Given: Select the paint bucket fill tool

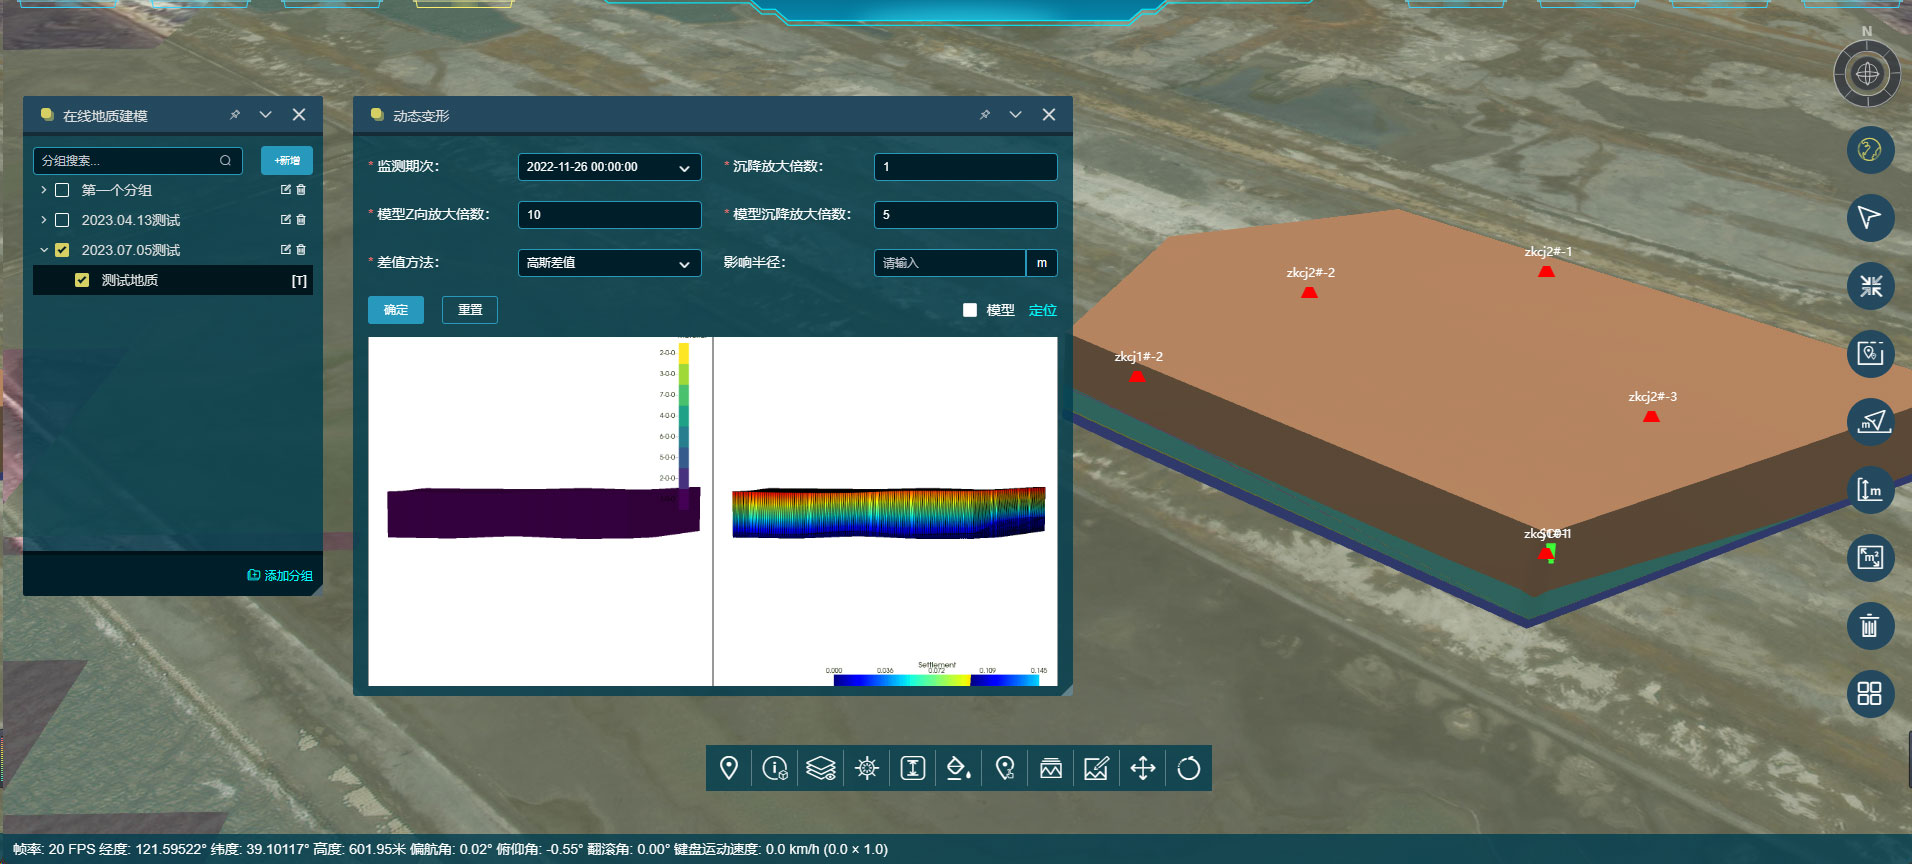Looking at the screenshot, I should 958,768.
